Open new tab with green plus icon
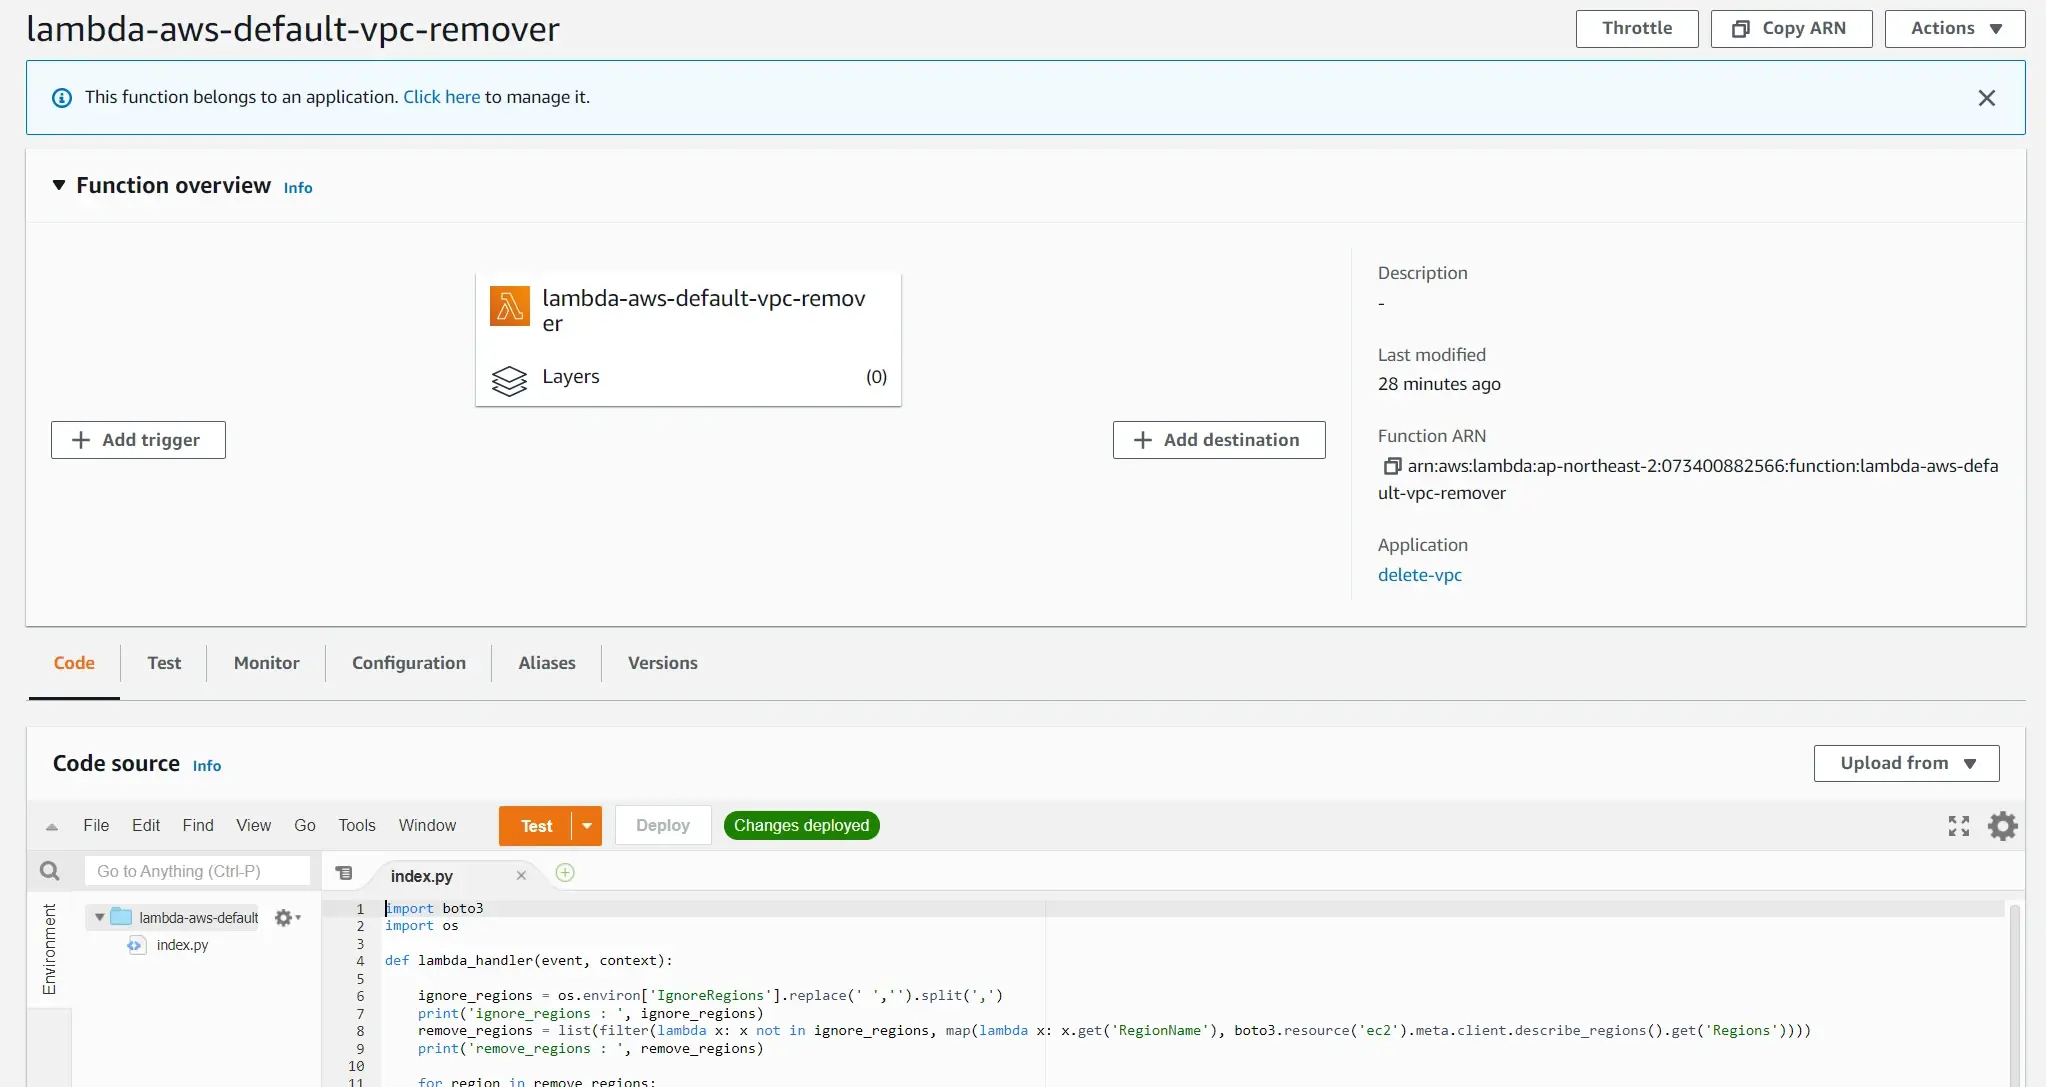2046x1087 pixels. point(565,873)
